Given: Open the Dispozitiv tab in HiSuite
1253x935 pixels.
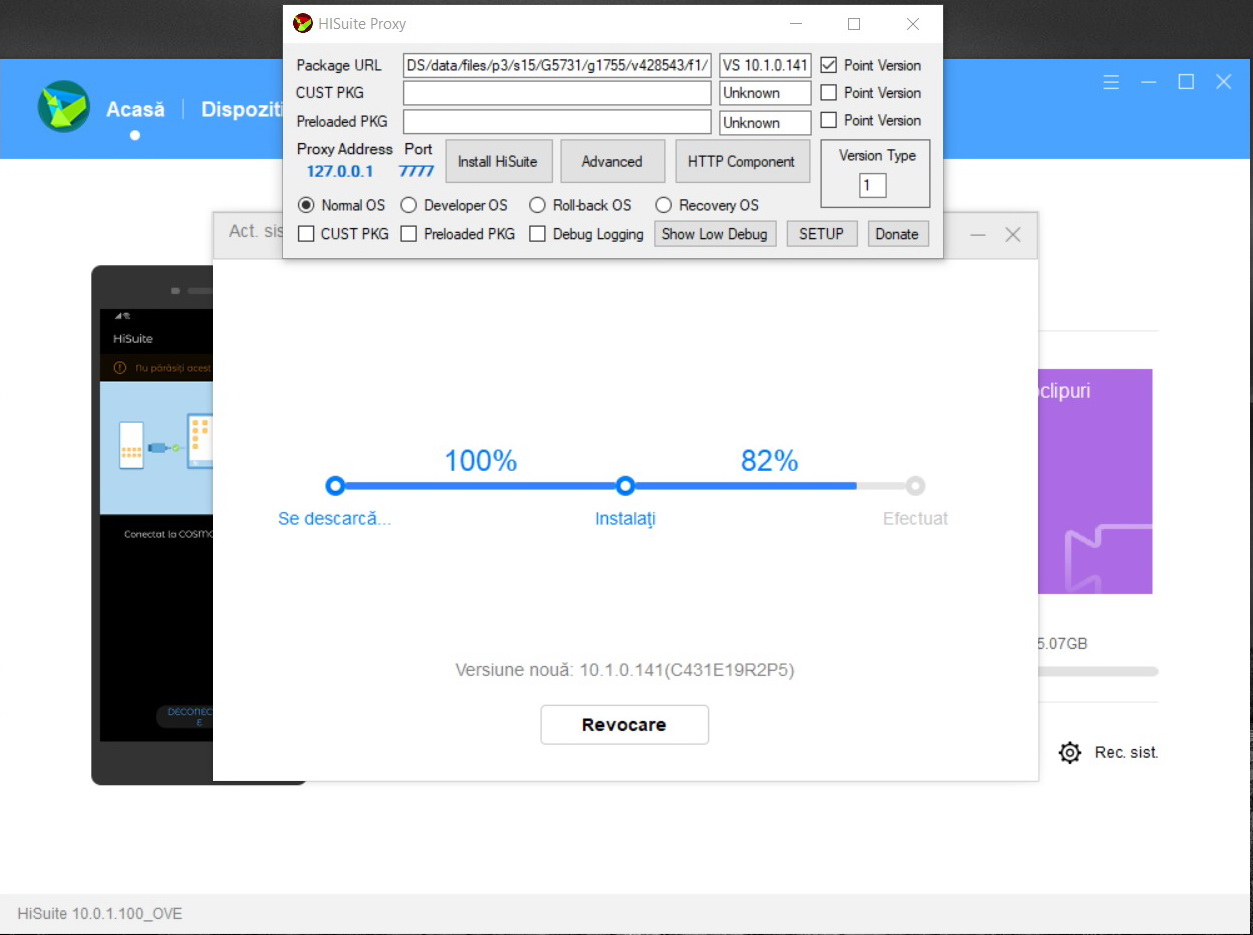Looking at the screenshot, I should click(241, 109).
